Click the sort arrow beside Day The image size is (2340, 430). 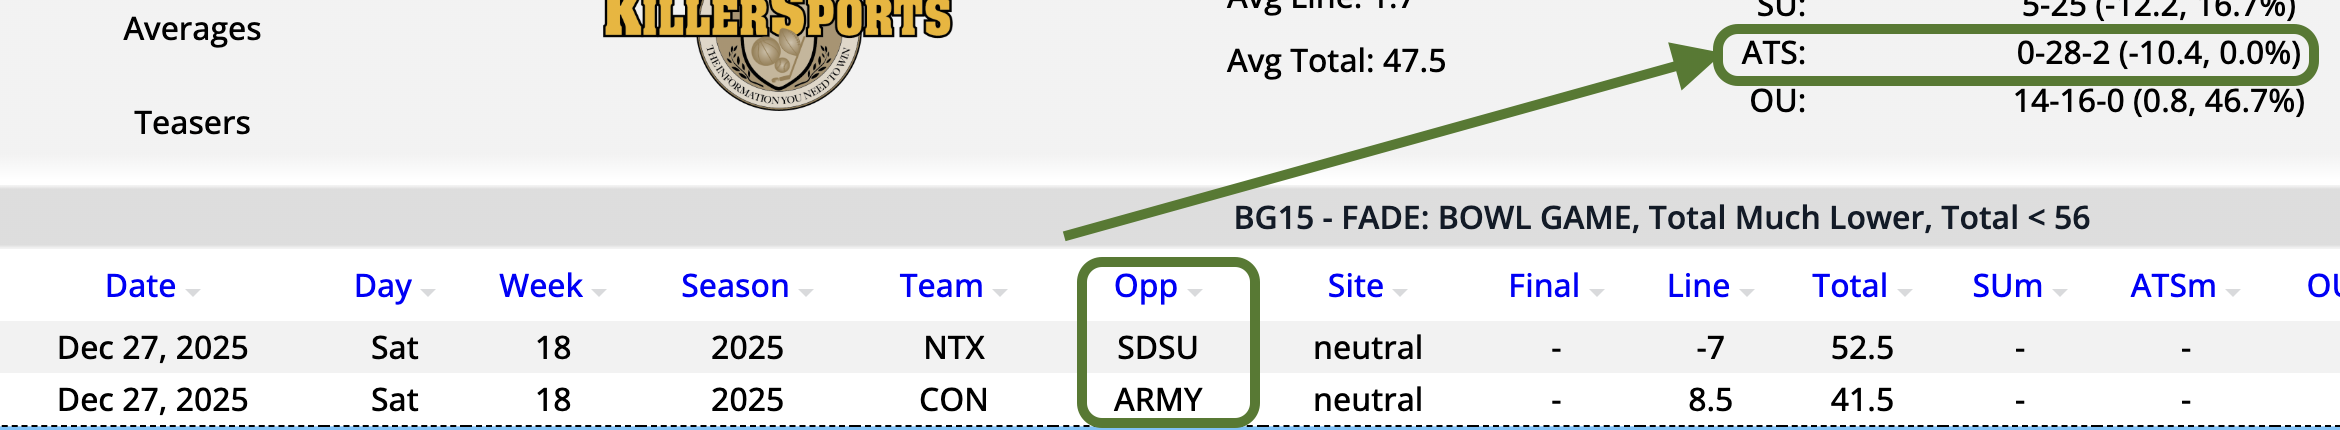pos(428,292)
